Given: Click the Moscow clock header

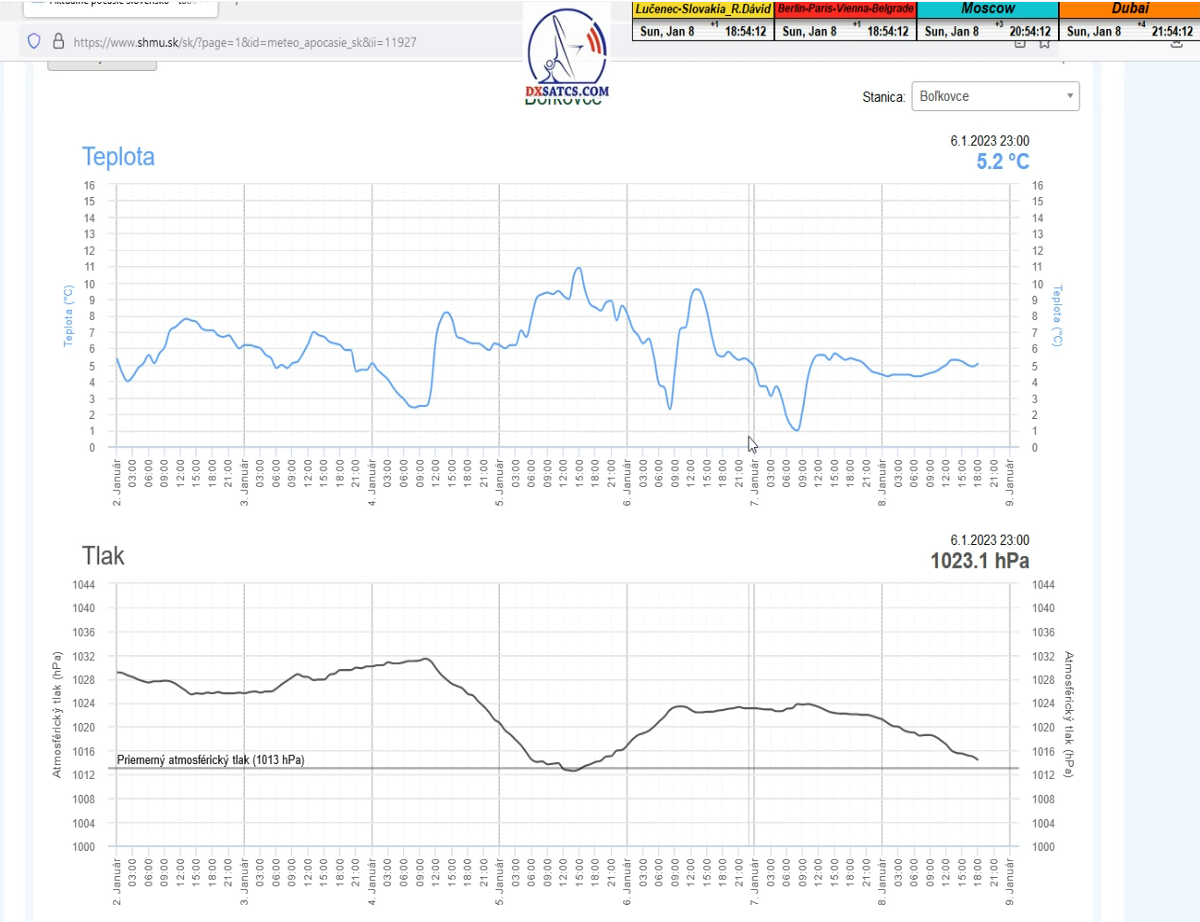Looking at the screenshot, I should point(987,8).
